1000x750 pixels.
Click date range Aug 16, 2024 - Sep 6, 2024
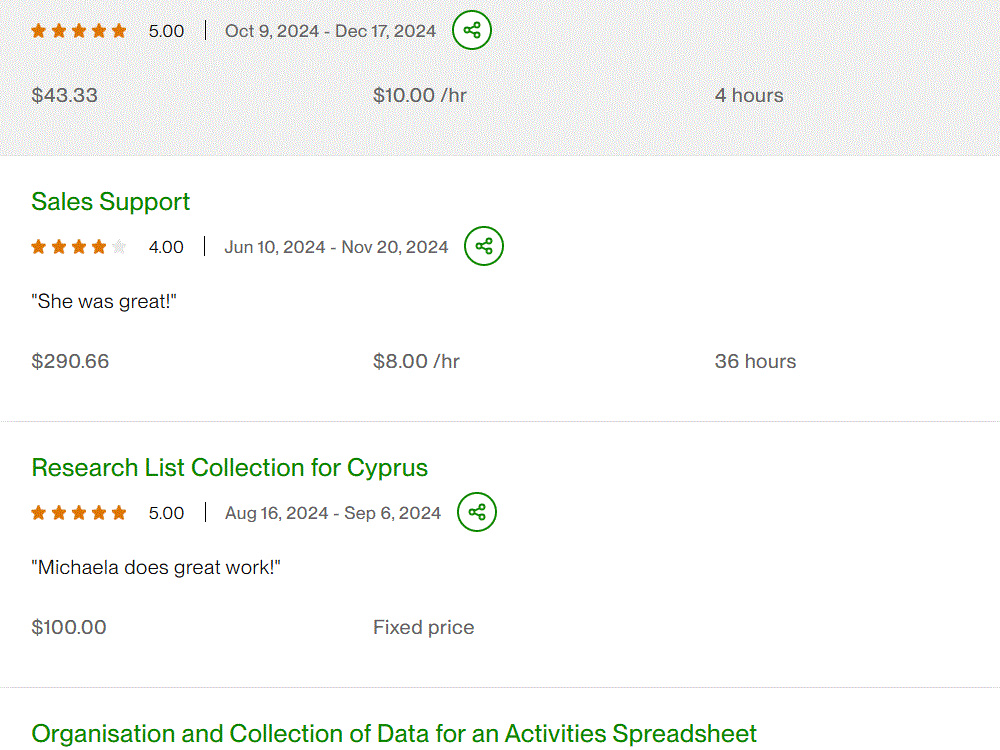[x=333, y=513]
